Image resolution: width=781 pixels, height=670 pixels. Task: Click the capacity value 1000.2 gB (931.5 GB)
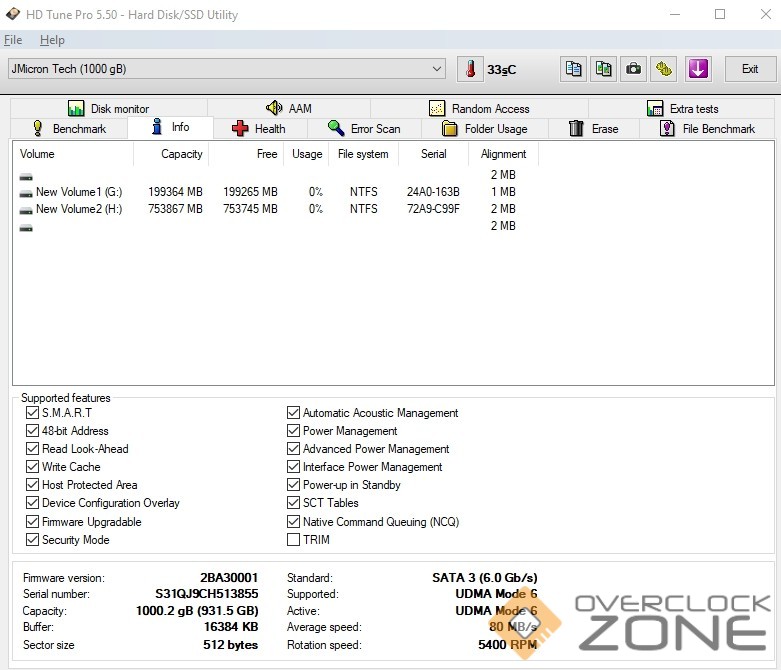coord(197,611)
